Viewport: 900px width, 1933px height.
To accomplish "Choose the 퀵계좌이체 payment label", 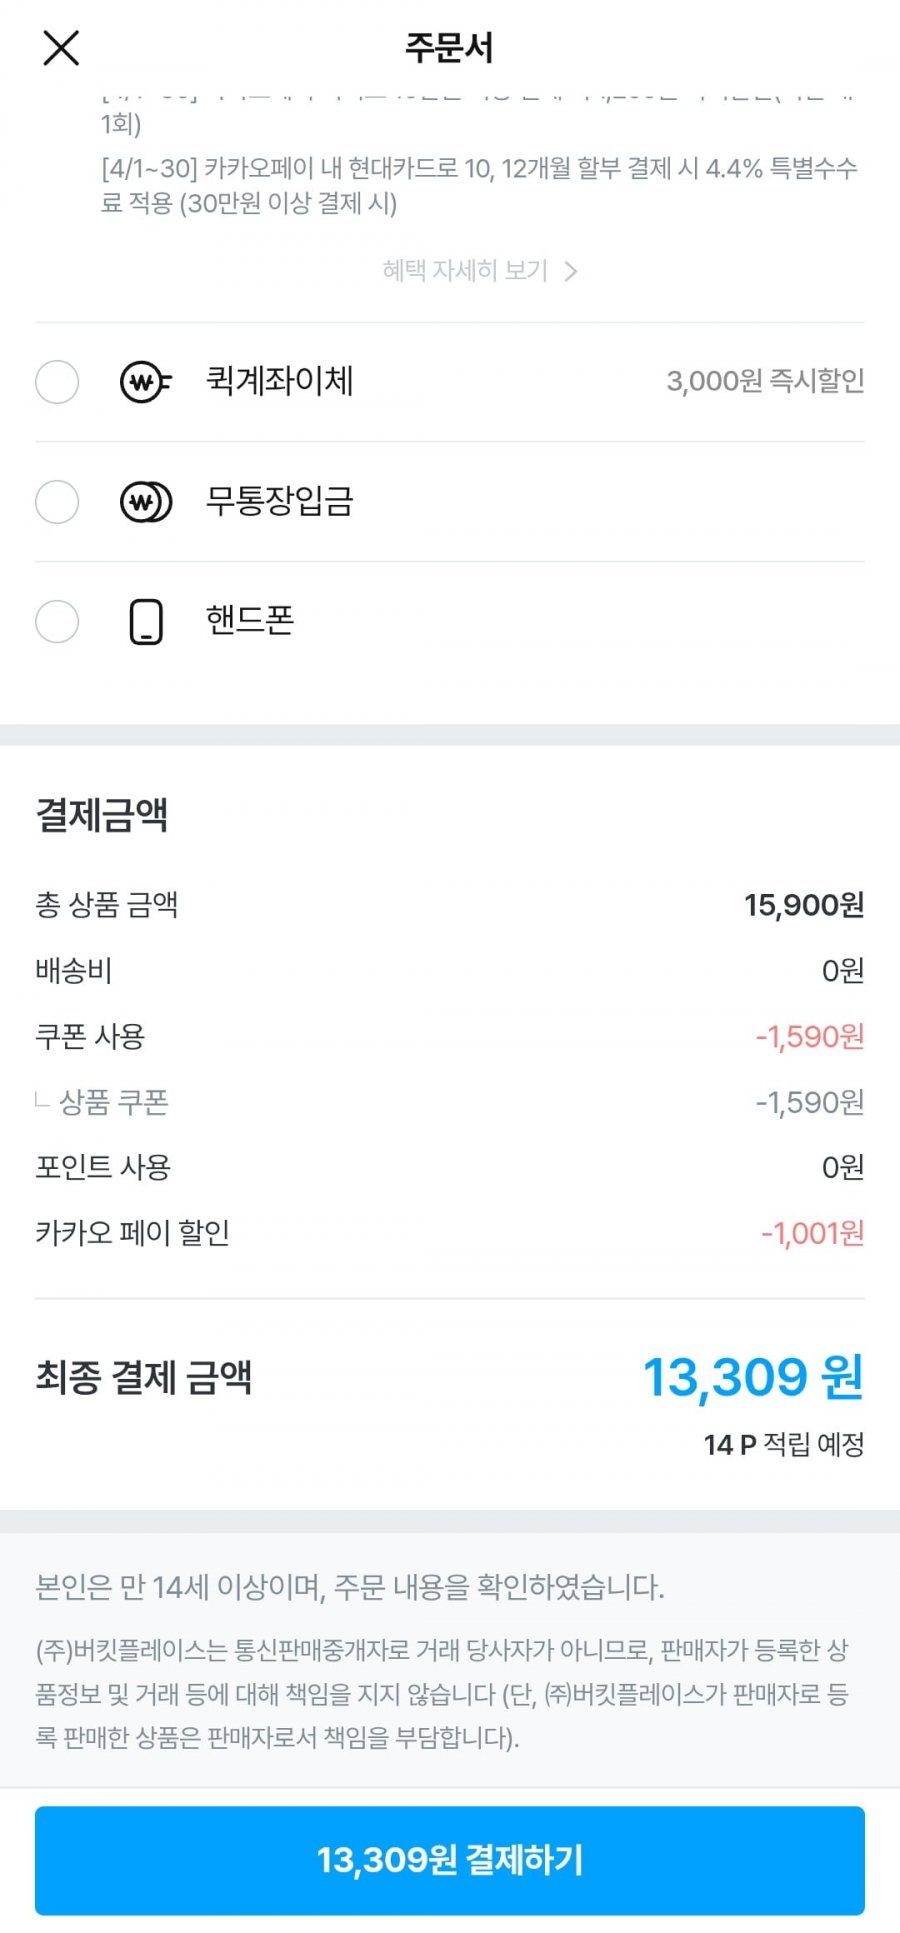I will pos(280,381).
